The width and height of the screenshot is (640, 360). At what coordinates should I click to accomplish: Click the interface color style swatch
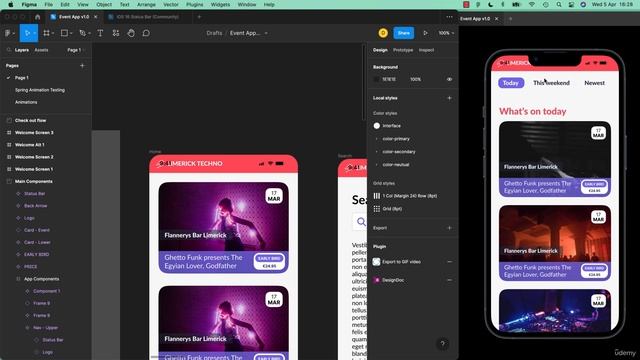tap(377, 126)
